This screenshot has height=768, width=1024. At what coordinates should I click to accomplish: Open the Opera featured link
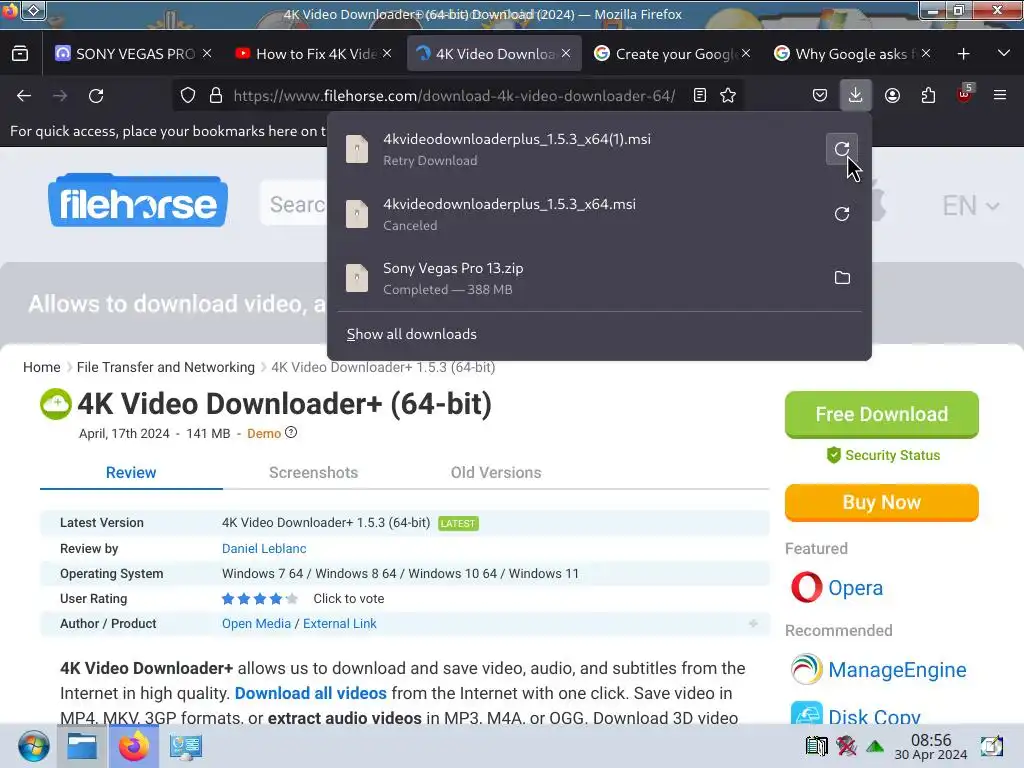click(x=856, y=587)
